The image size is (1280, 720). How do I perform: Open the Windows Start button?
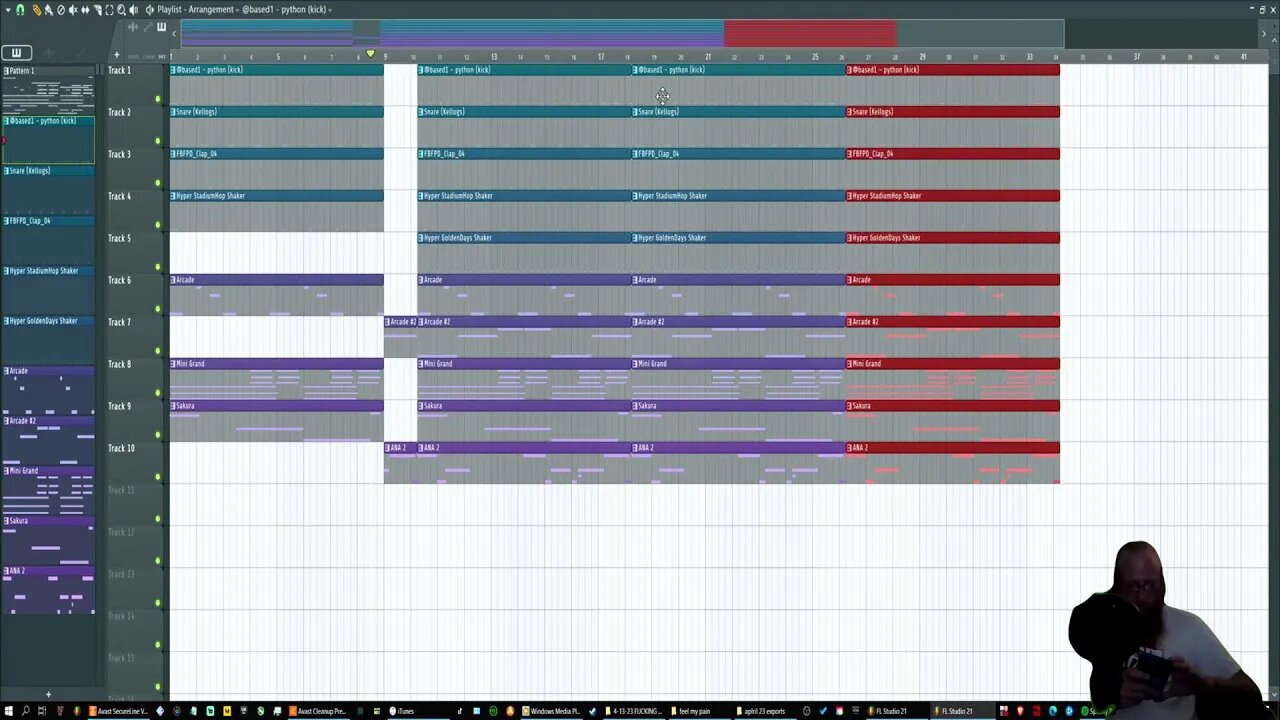[9, 711]
